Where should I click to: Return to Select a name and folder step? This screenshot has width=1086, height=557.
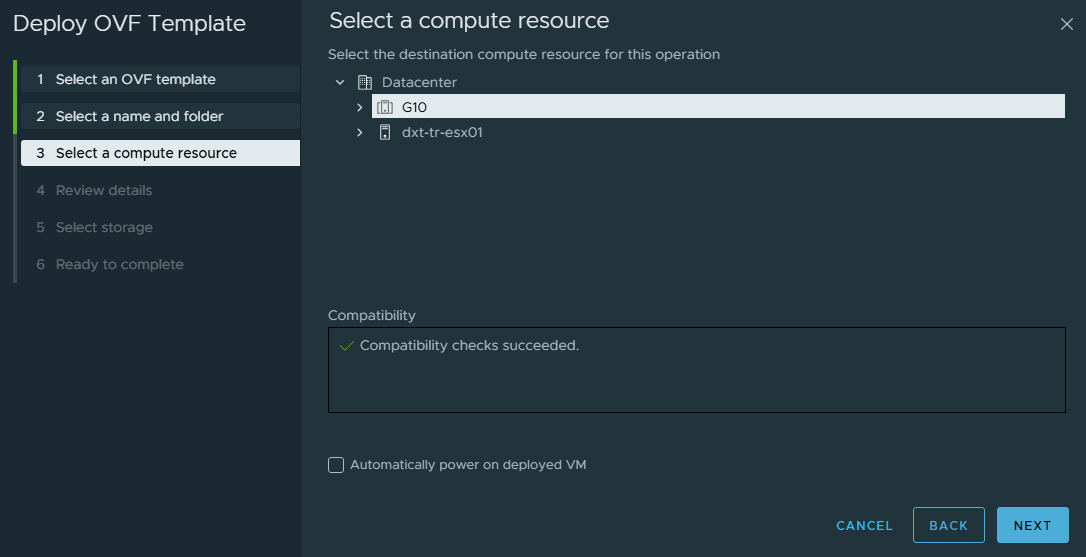[x=139, y=116]
